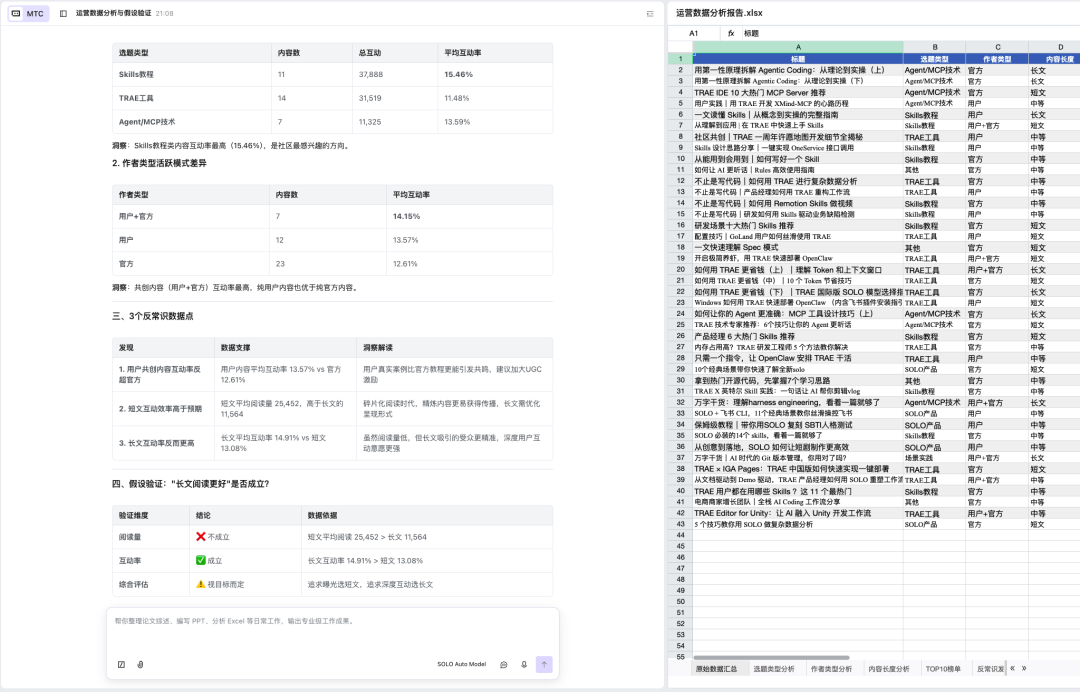Click the slash command icon in chat box
Image resolution: width=1080 pixels, height=692 pixels.
click(x=121, y=664)
